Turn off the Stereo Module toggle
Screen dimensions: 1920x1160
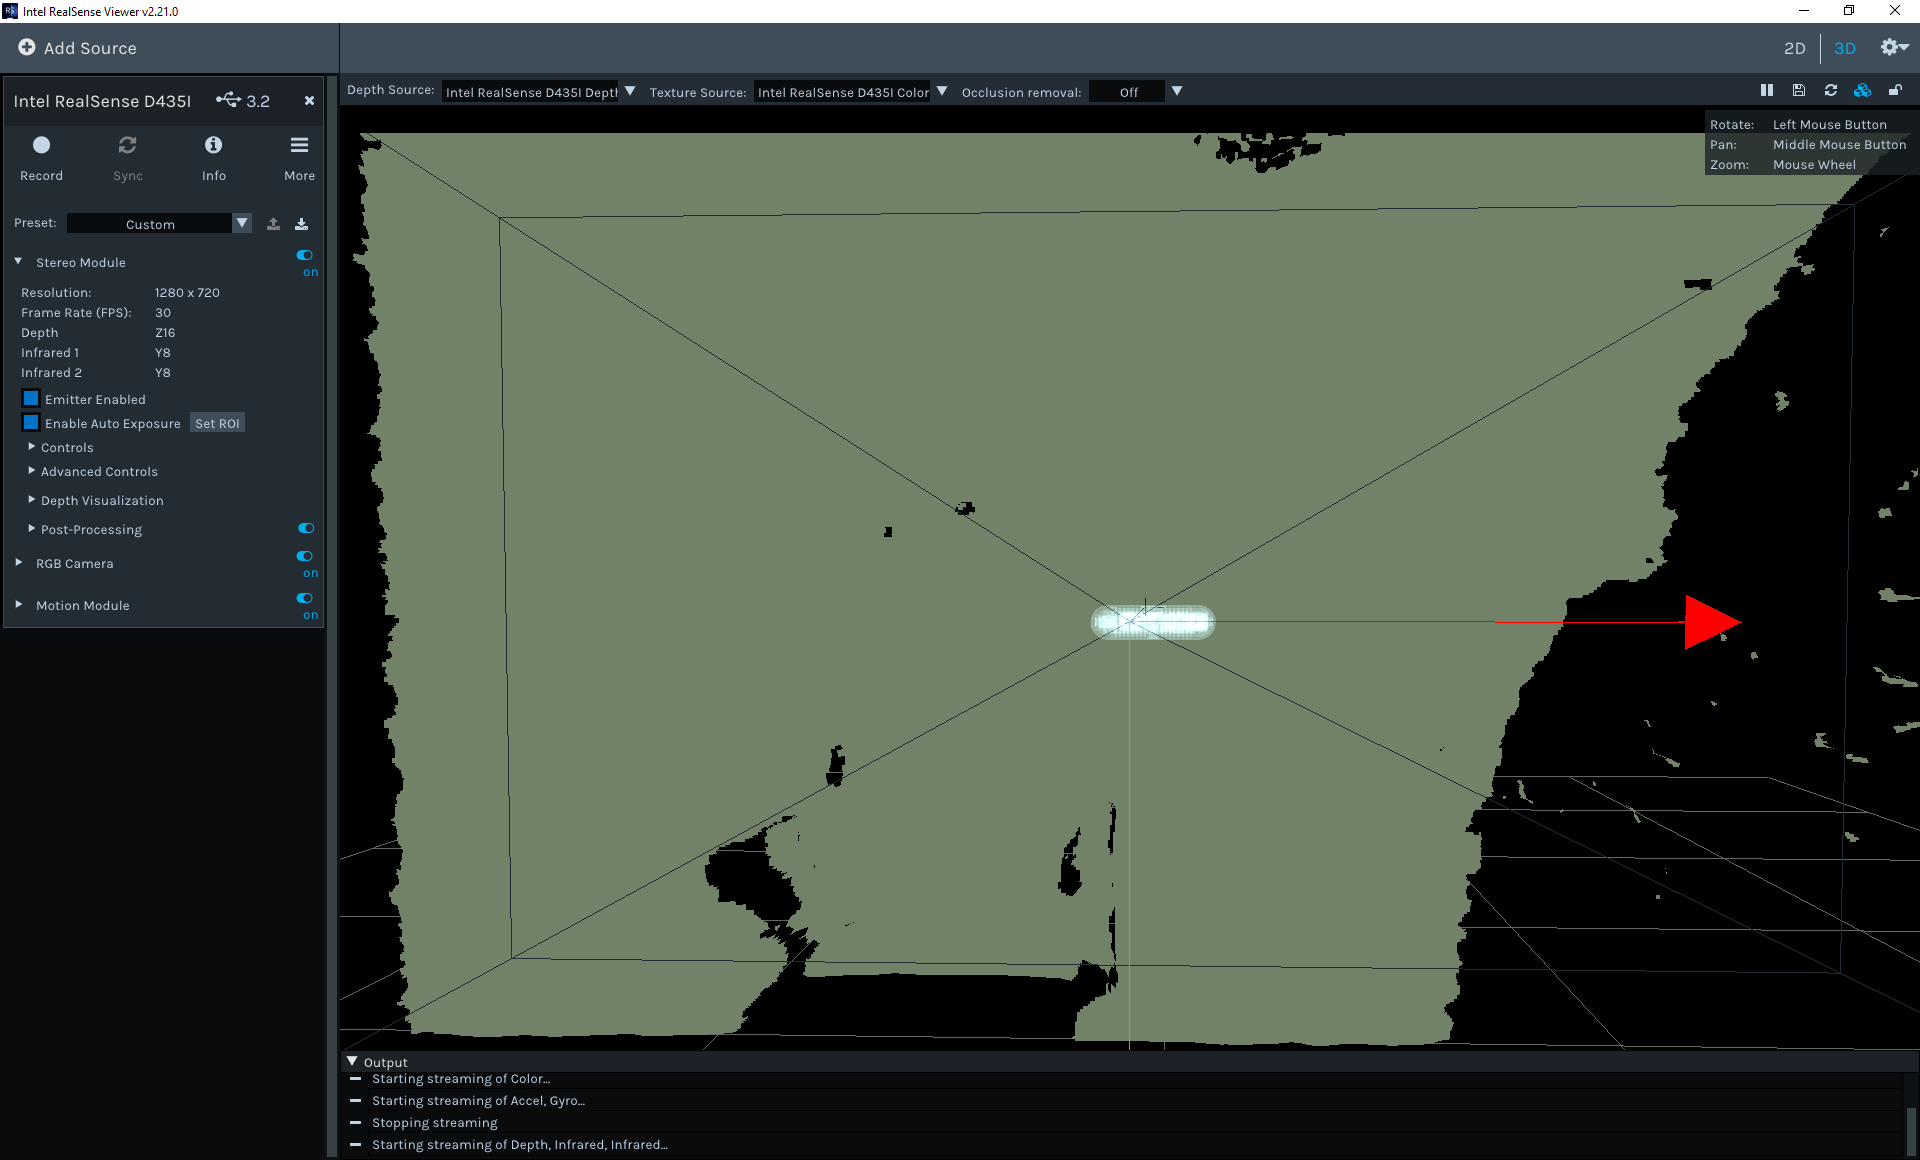pyautogui.click(x=305, y=255)
